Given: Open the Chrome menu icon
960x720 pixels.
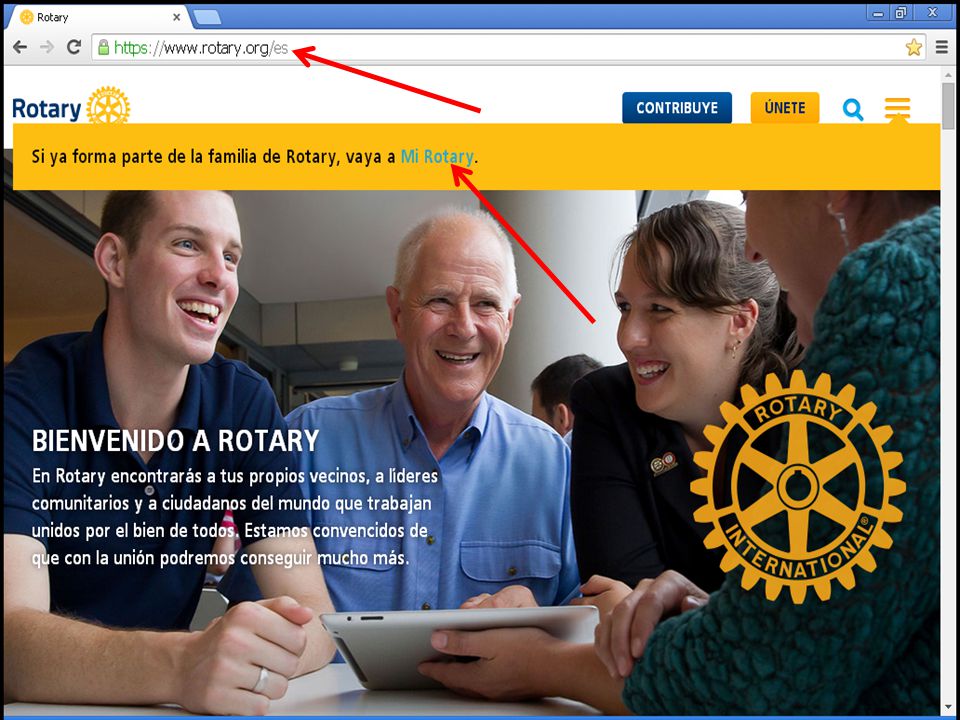Looking at the screenshot, I should click(942, 47).
